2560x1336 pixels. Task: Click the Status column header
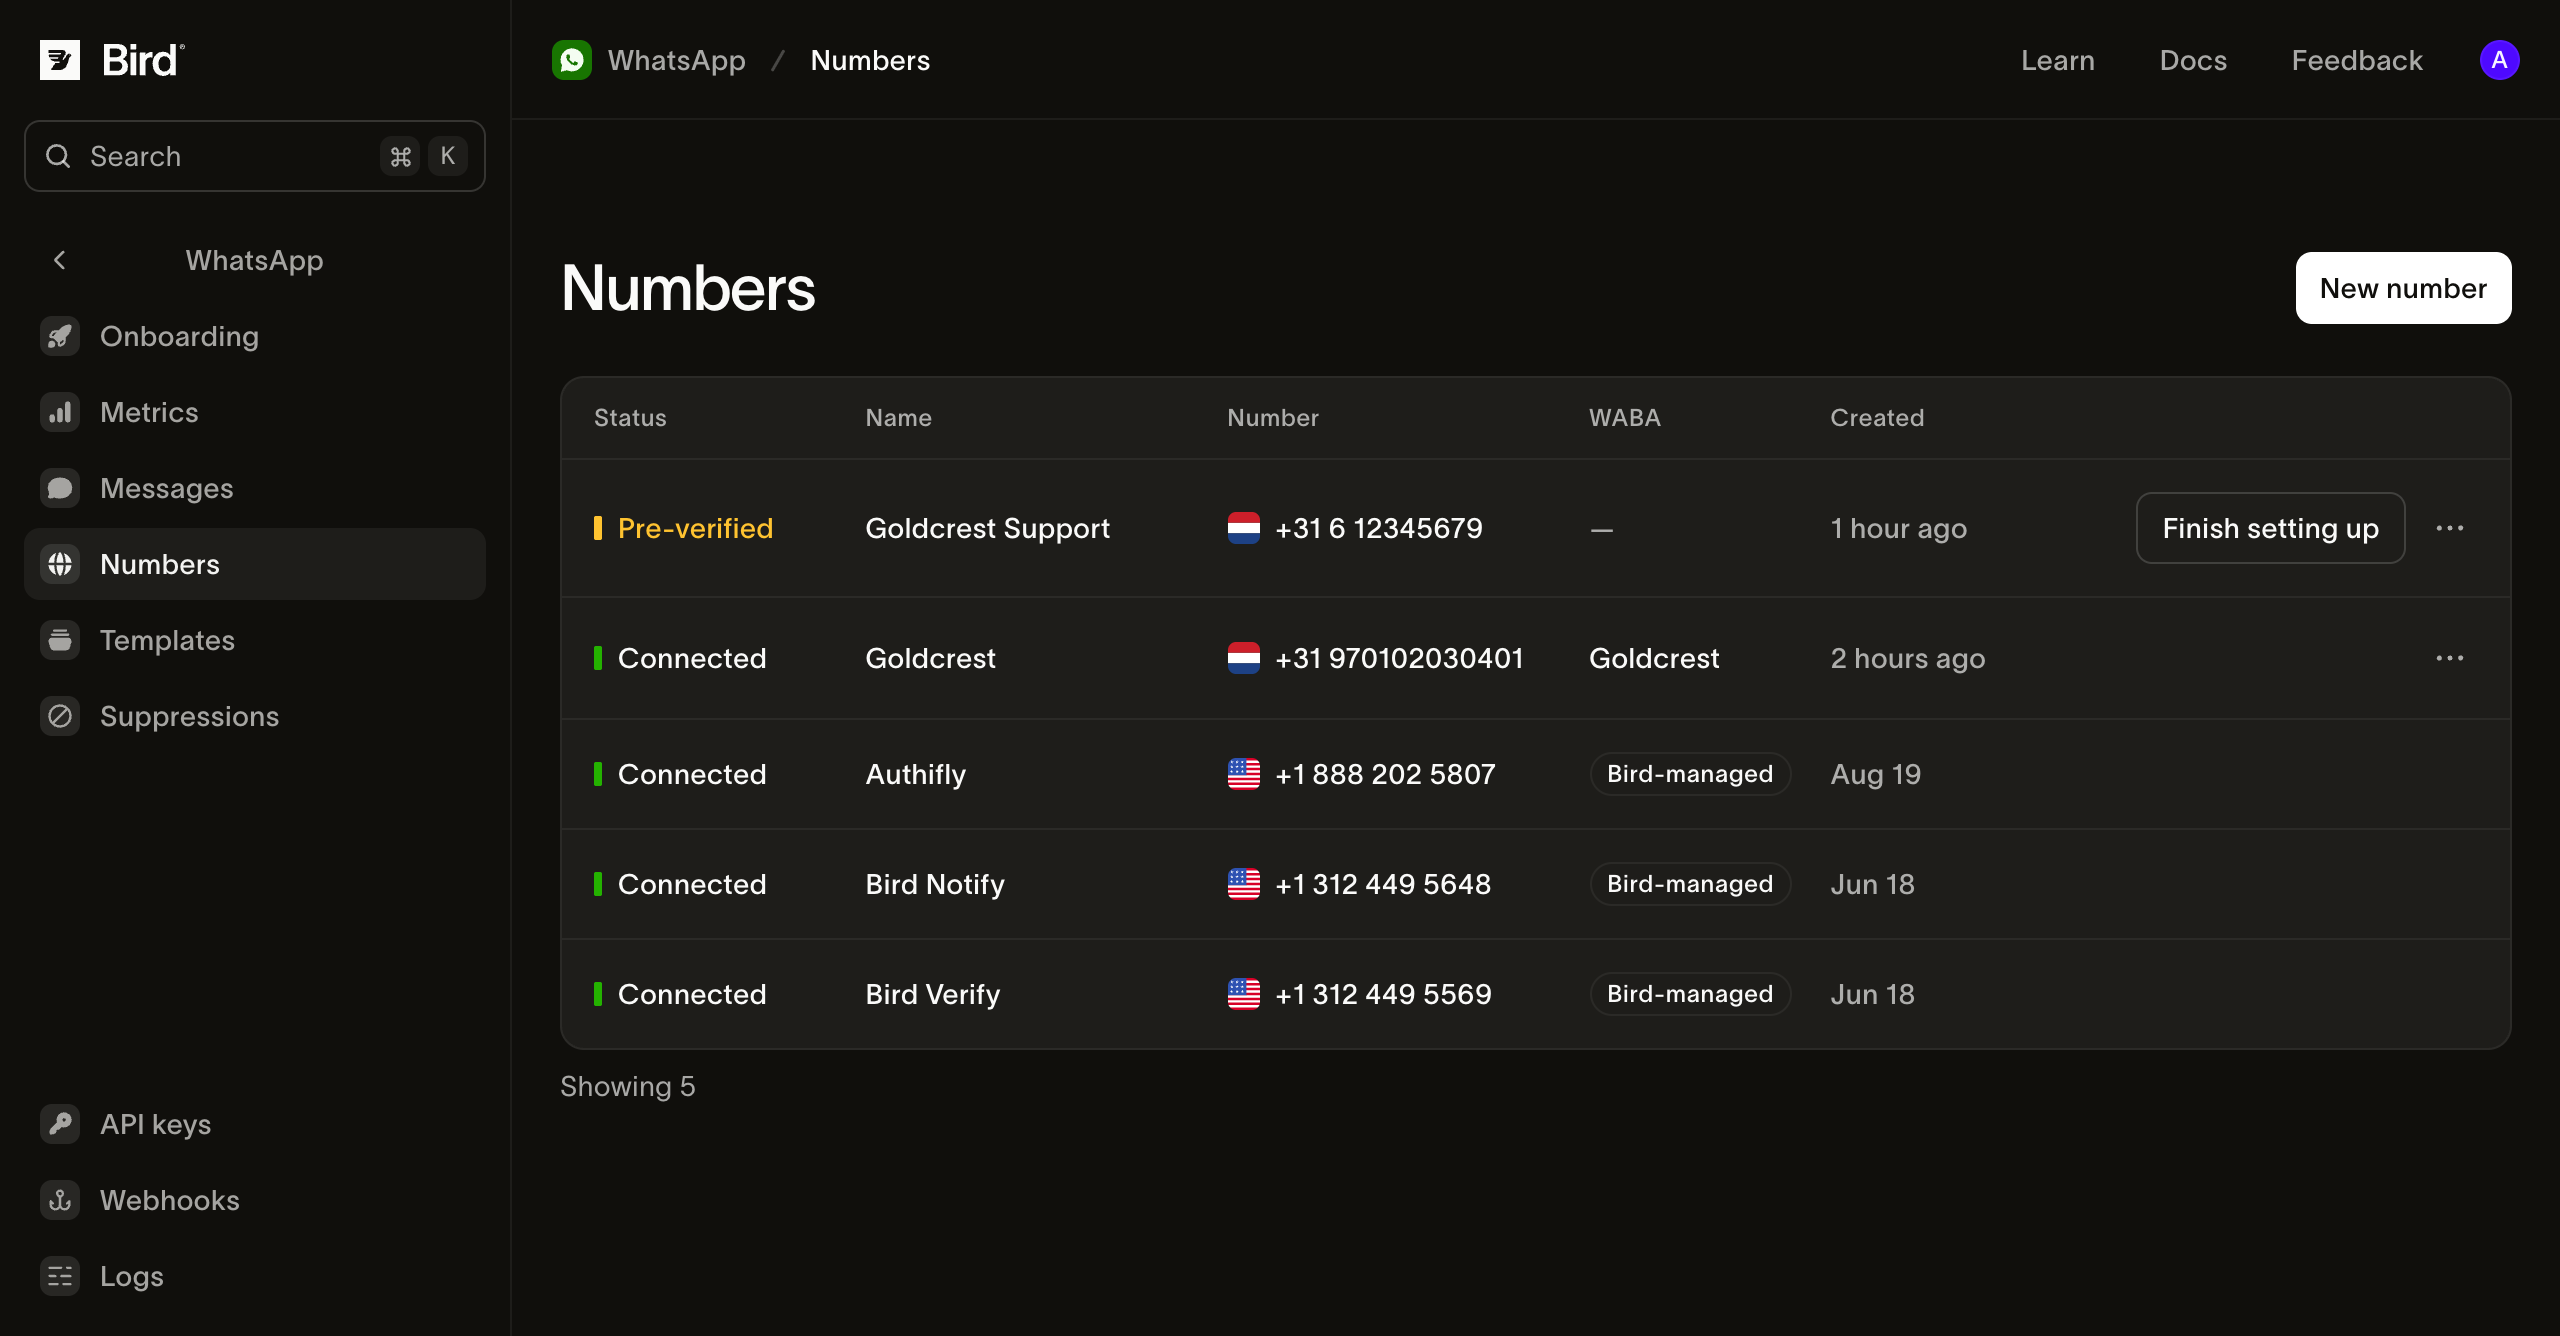coord(630,418)
